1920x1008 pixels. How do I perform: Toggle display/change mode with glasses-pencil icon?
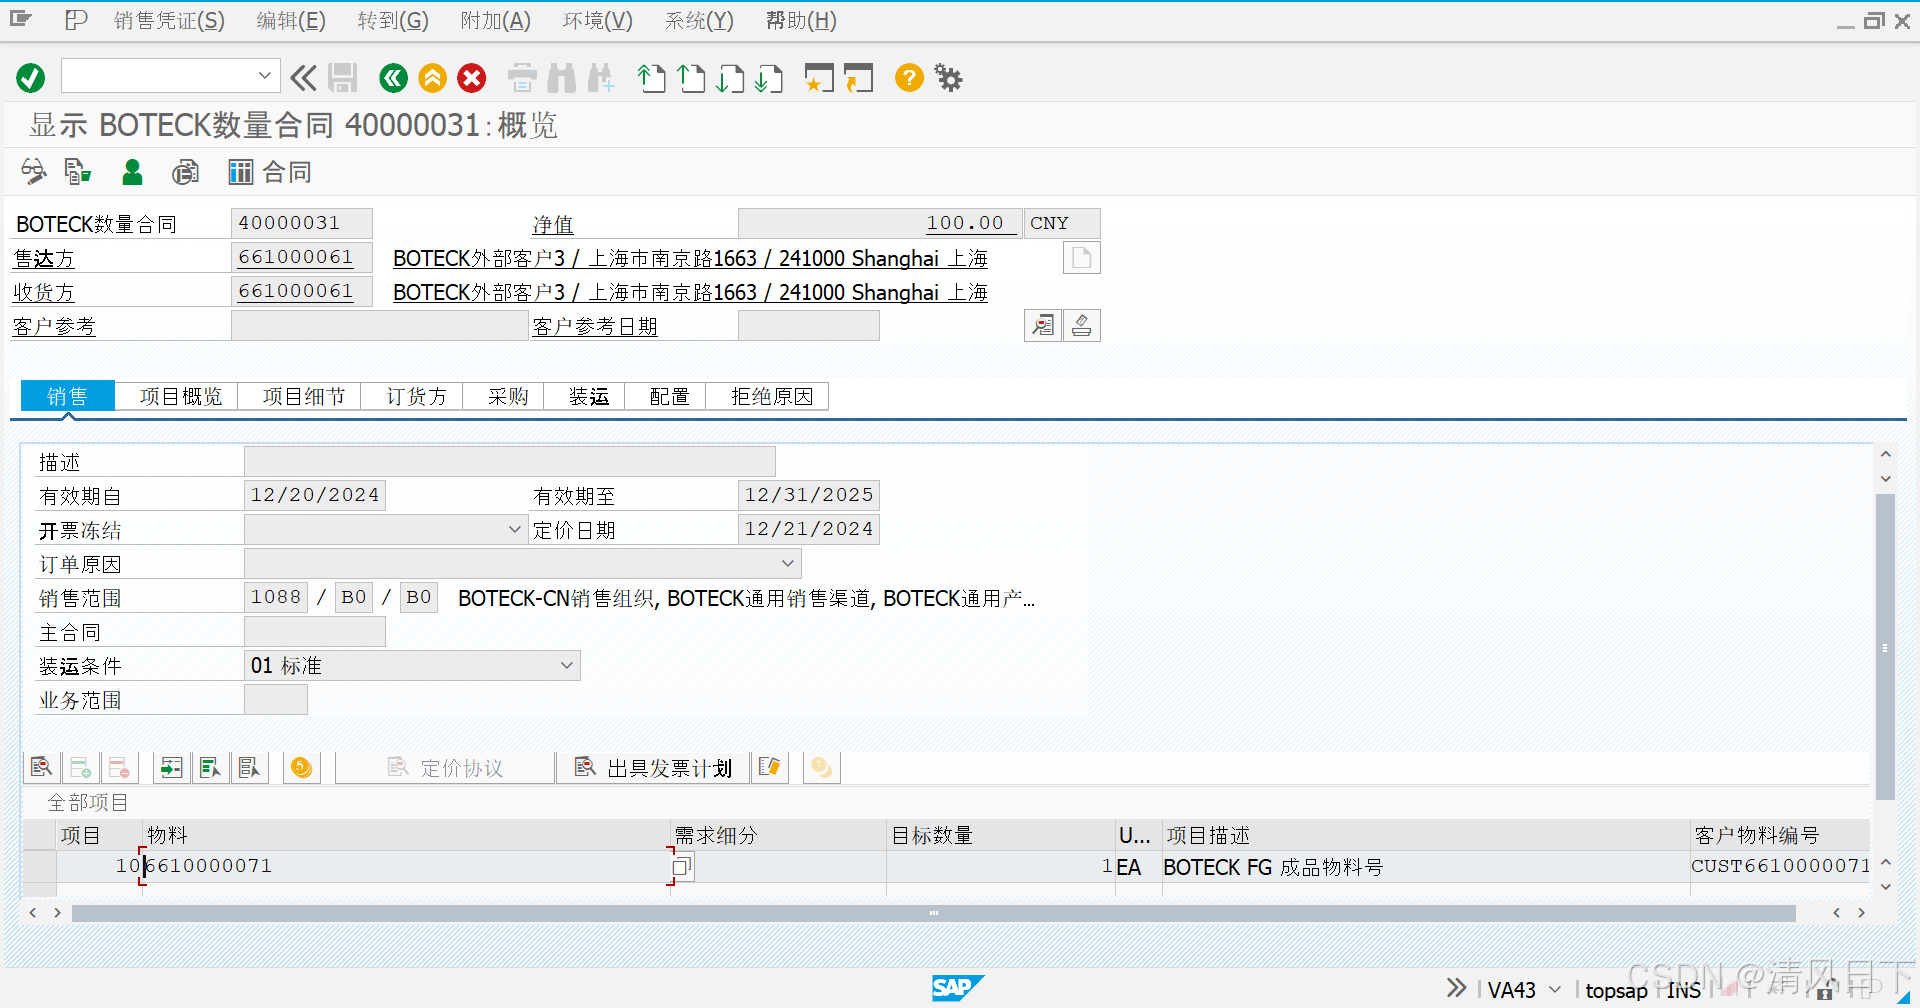point(33,171)
